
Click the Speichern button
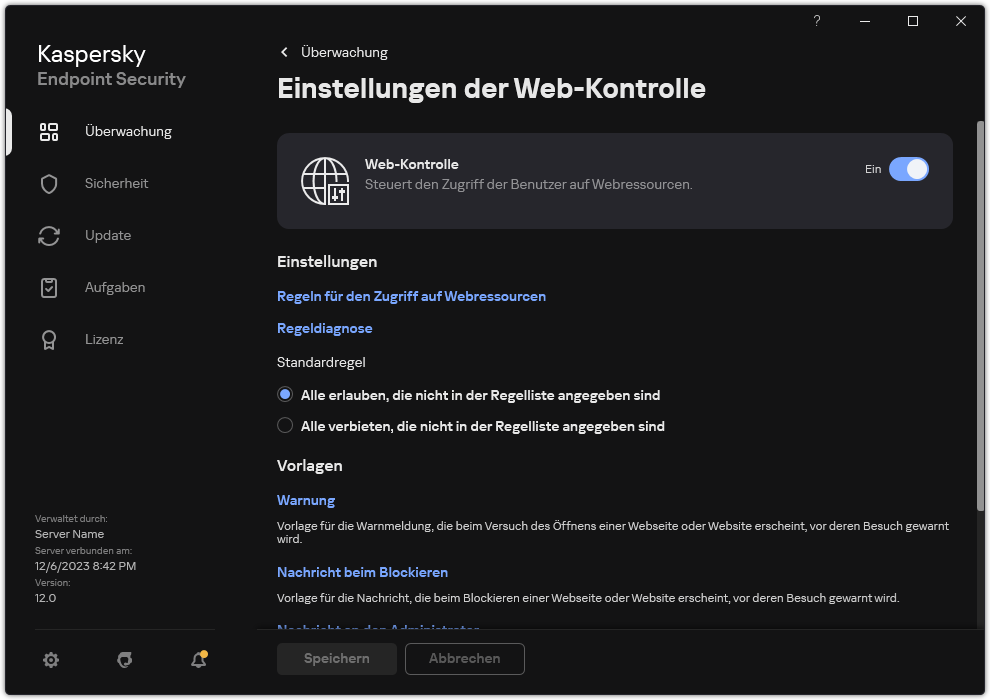tap(336, 659)
